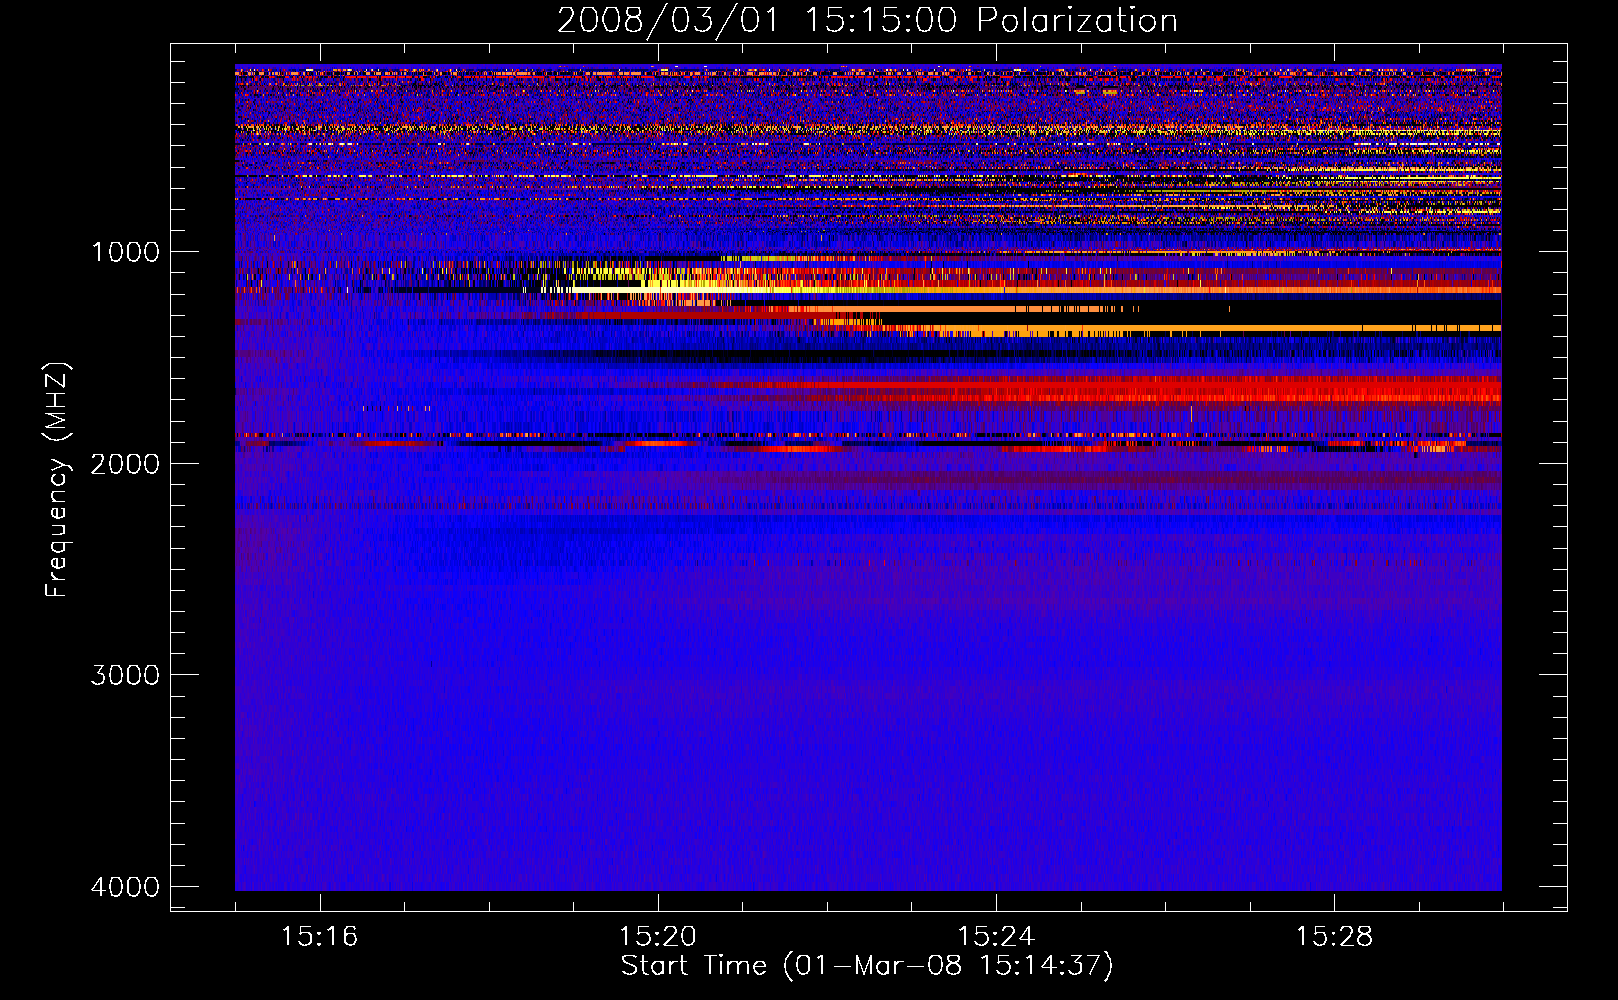Click the 'Frequency (MHZ)' y-axis label
1618x1000 pixels.
[58, 480]
